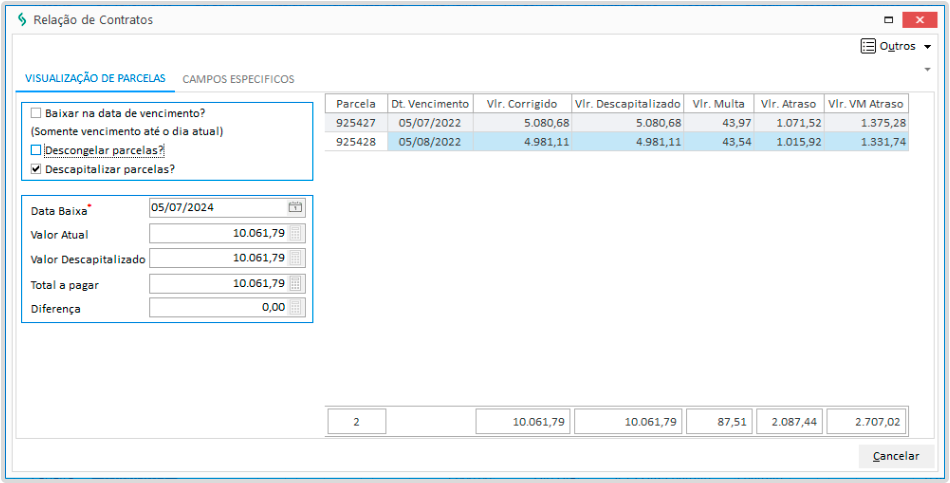Click Vlr. Corrigido cell 5.080,68
Viewport: 950px width, 483px height.
tap(522, 123)
